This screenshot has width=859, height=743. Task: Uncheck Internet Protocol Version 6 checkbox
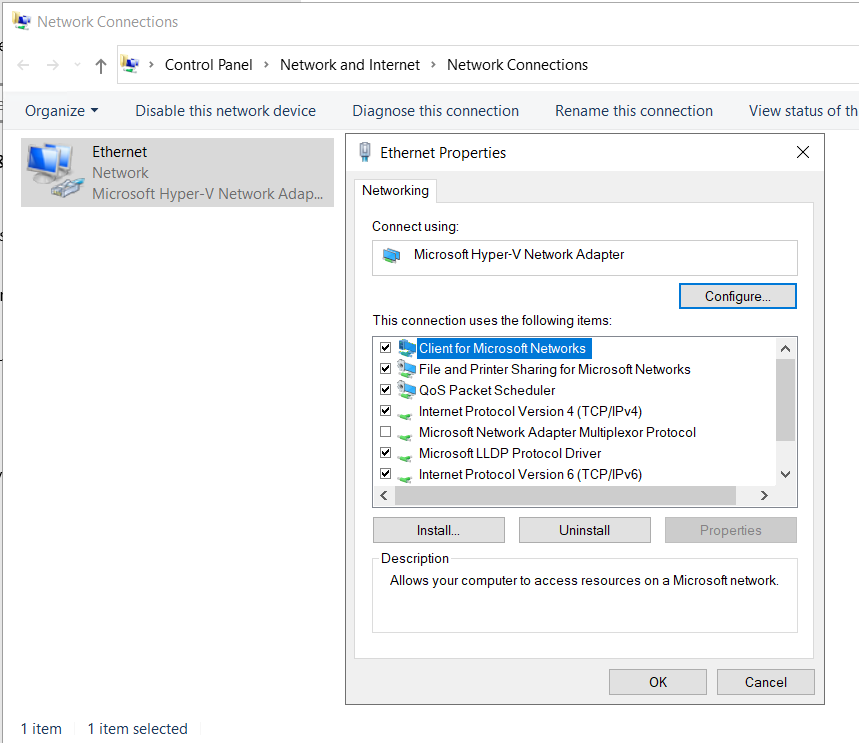pyautogui.click(x=386, y=473)
